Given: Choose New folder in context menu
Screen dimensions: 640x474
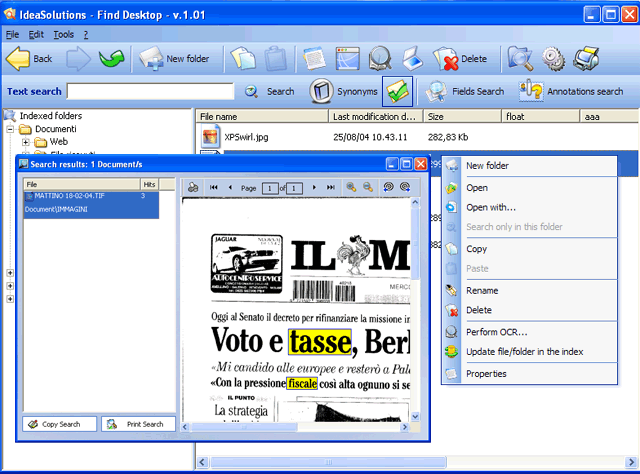Looking at the screenshot, I should (x=529, y=166).
